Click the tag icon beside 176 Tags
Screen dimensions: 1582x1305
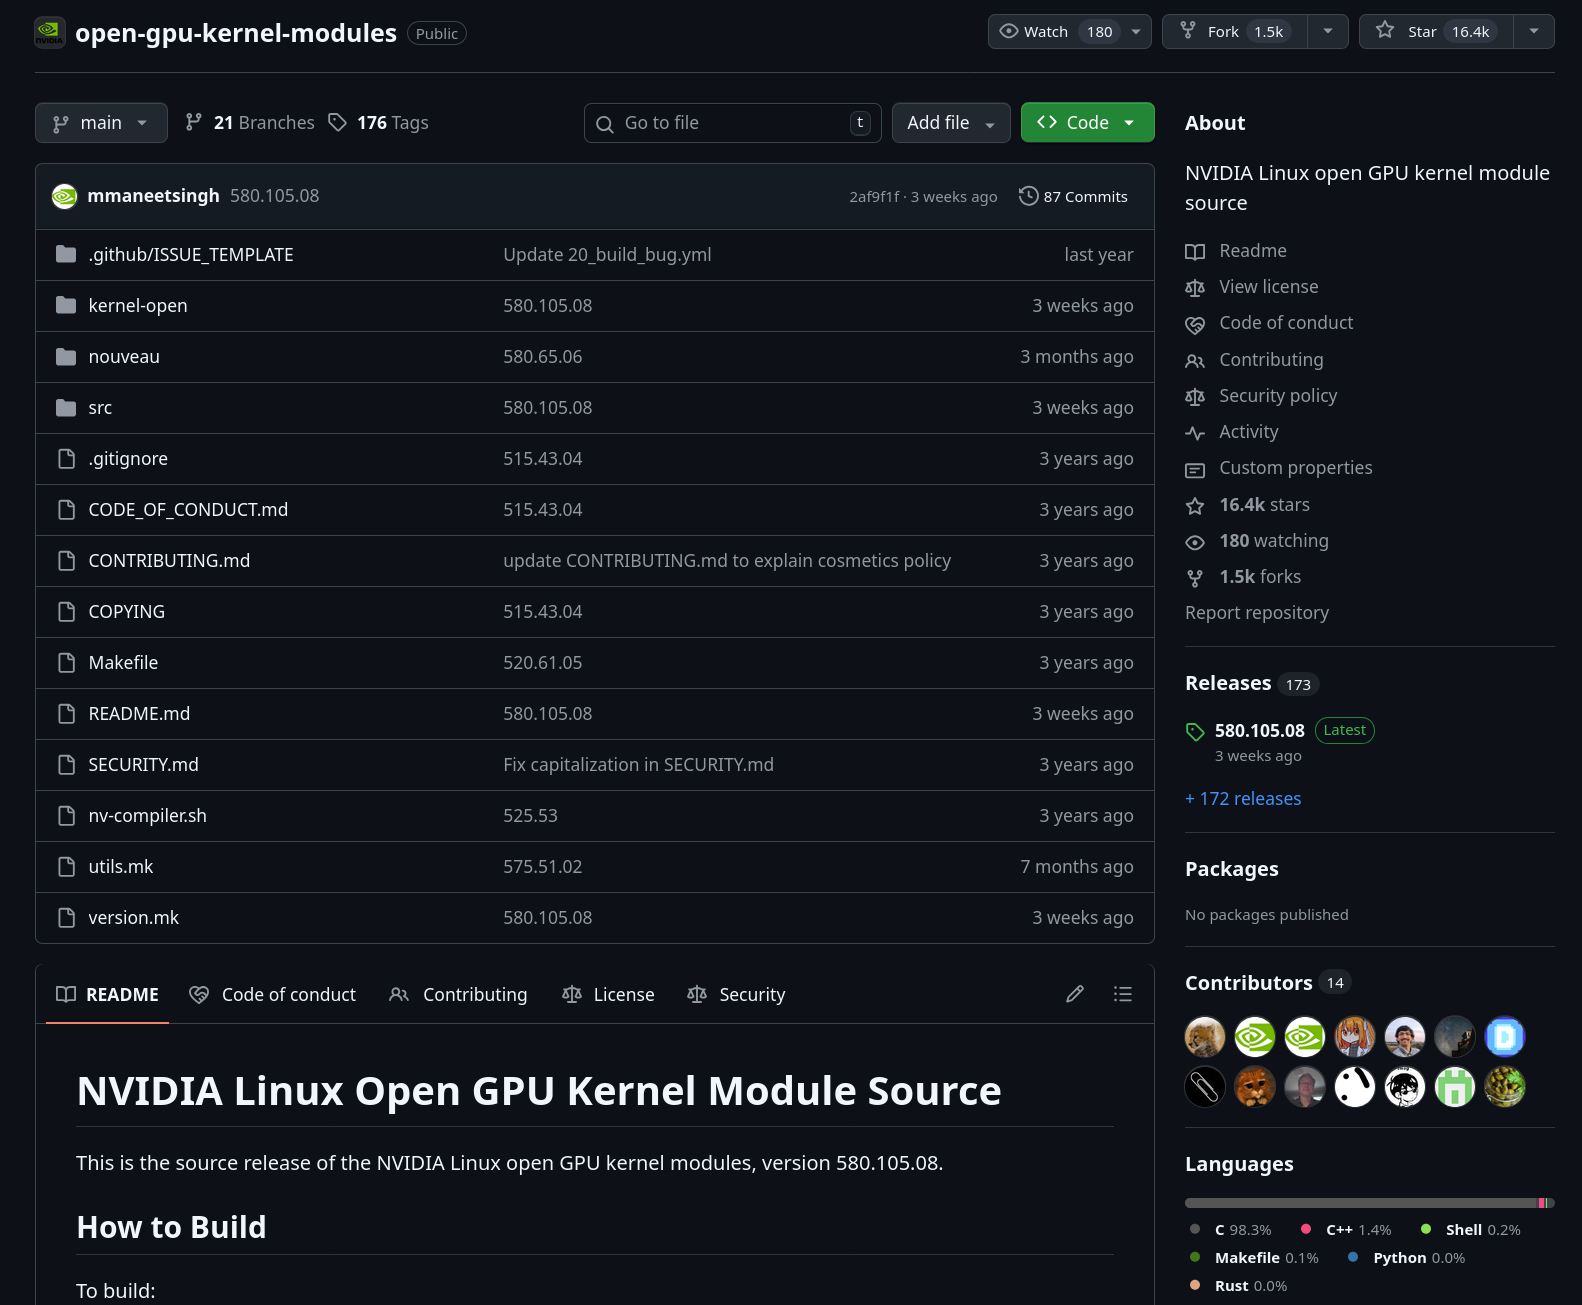(x=338, y=122)
